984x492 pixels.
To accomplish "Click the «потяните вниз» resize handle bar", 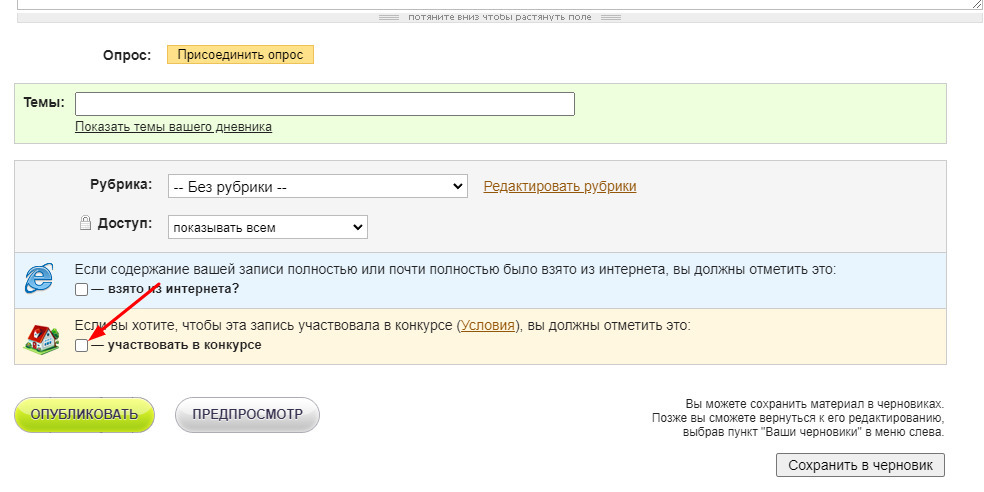I will coord(500,17).
